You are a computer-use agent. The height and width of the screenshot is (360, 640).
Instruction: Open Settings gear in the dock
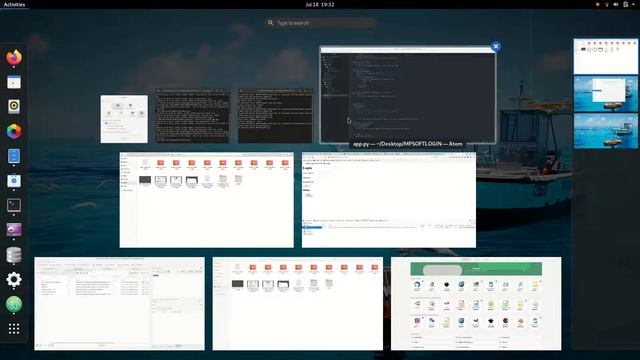(14, 279)
